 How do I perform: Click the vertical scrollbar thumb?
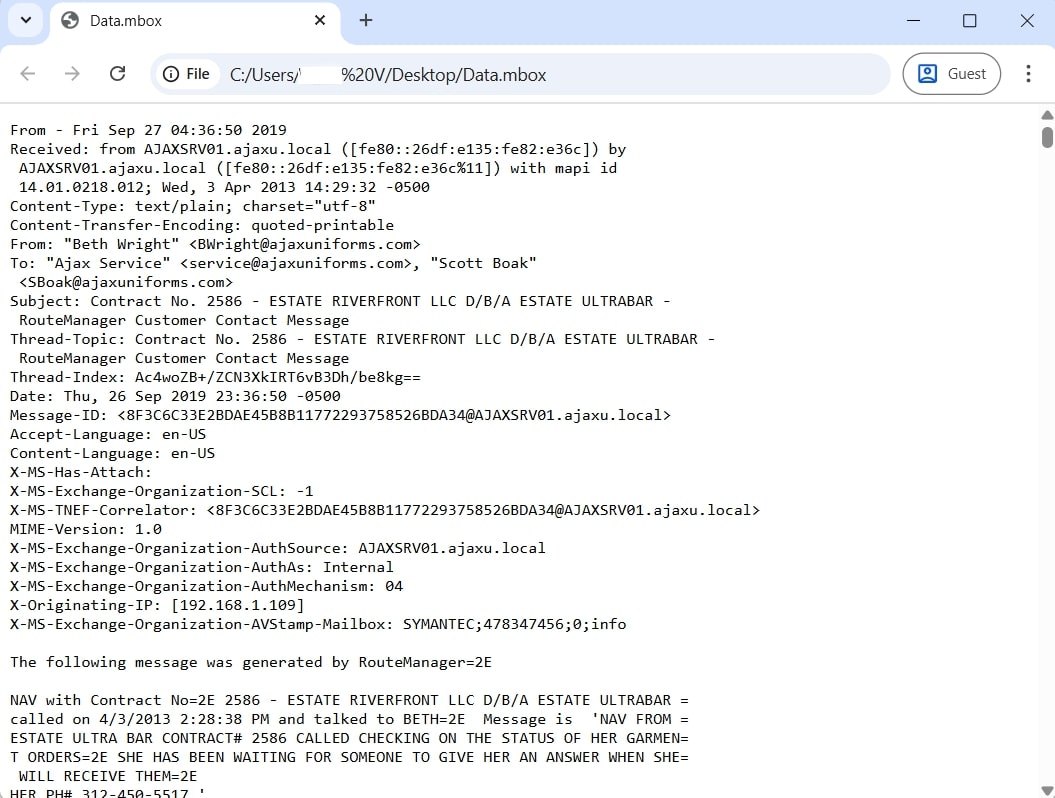(1046, 137)
